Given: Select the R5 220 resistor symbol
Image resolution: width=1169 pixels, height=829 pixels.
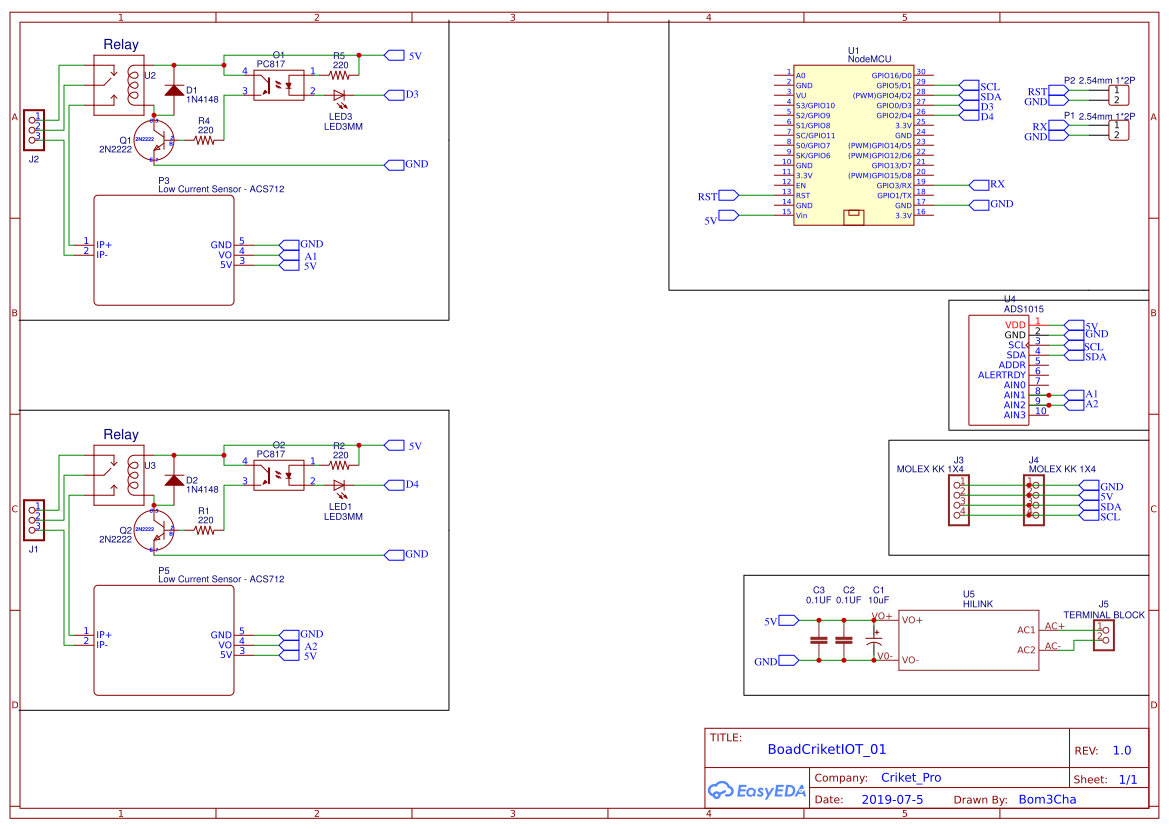Looking at the screenshot, I should [x=340, y=74].
